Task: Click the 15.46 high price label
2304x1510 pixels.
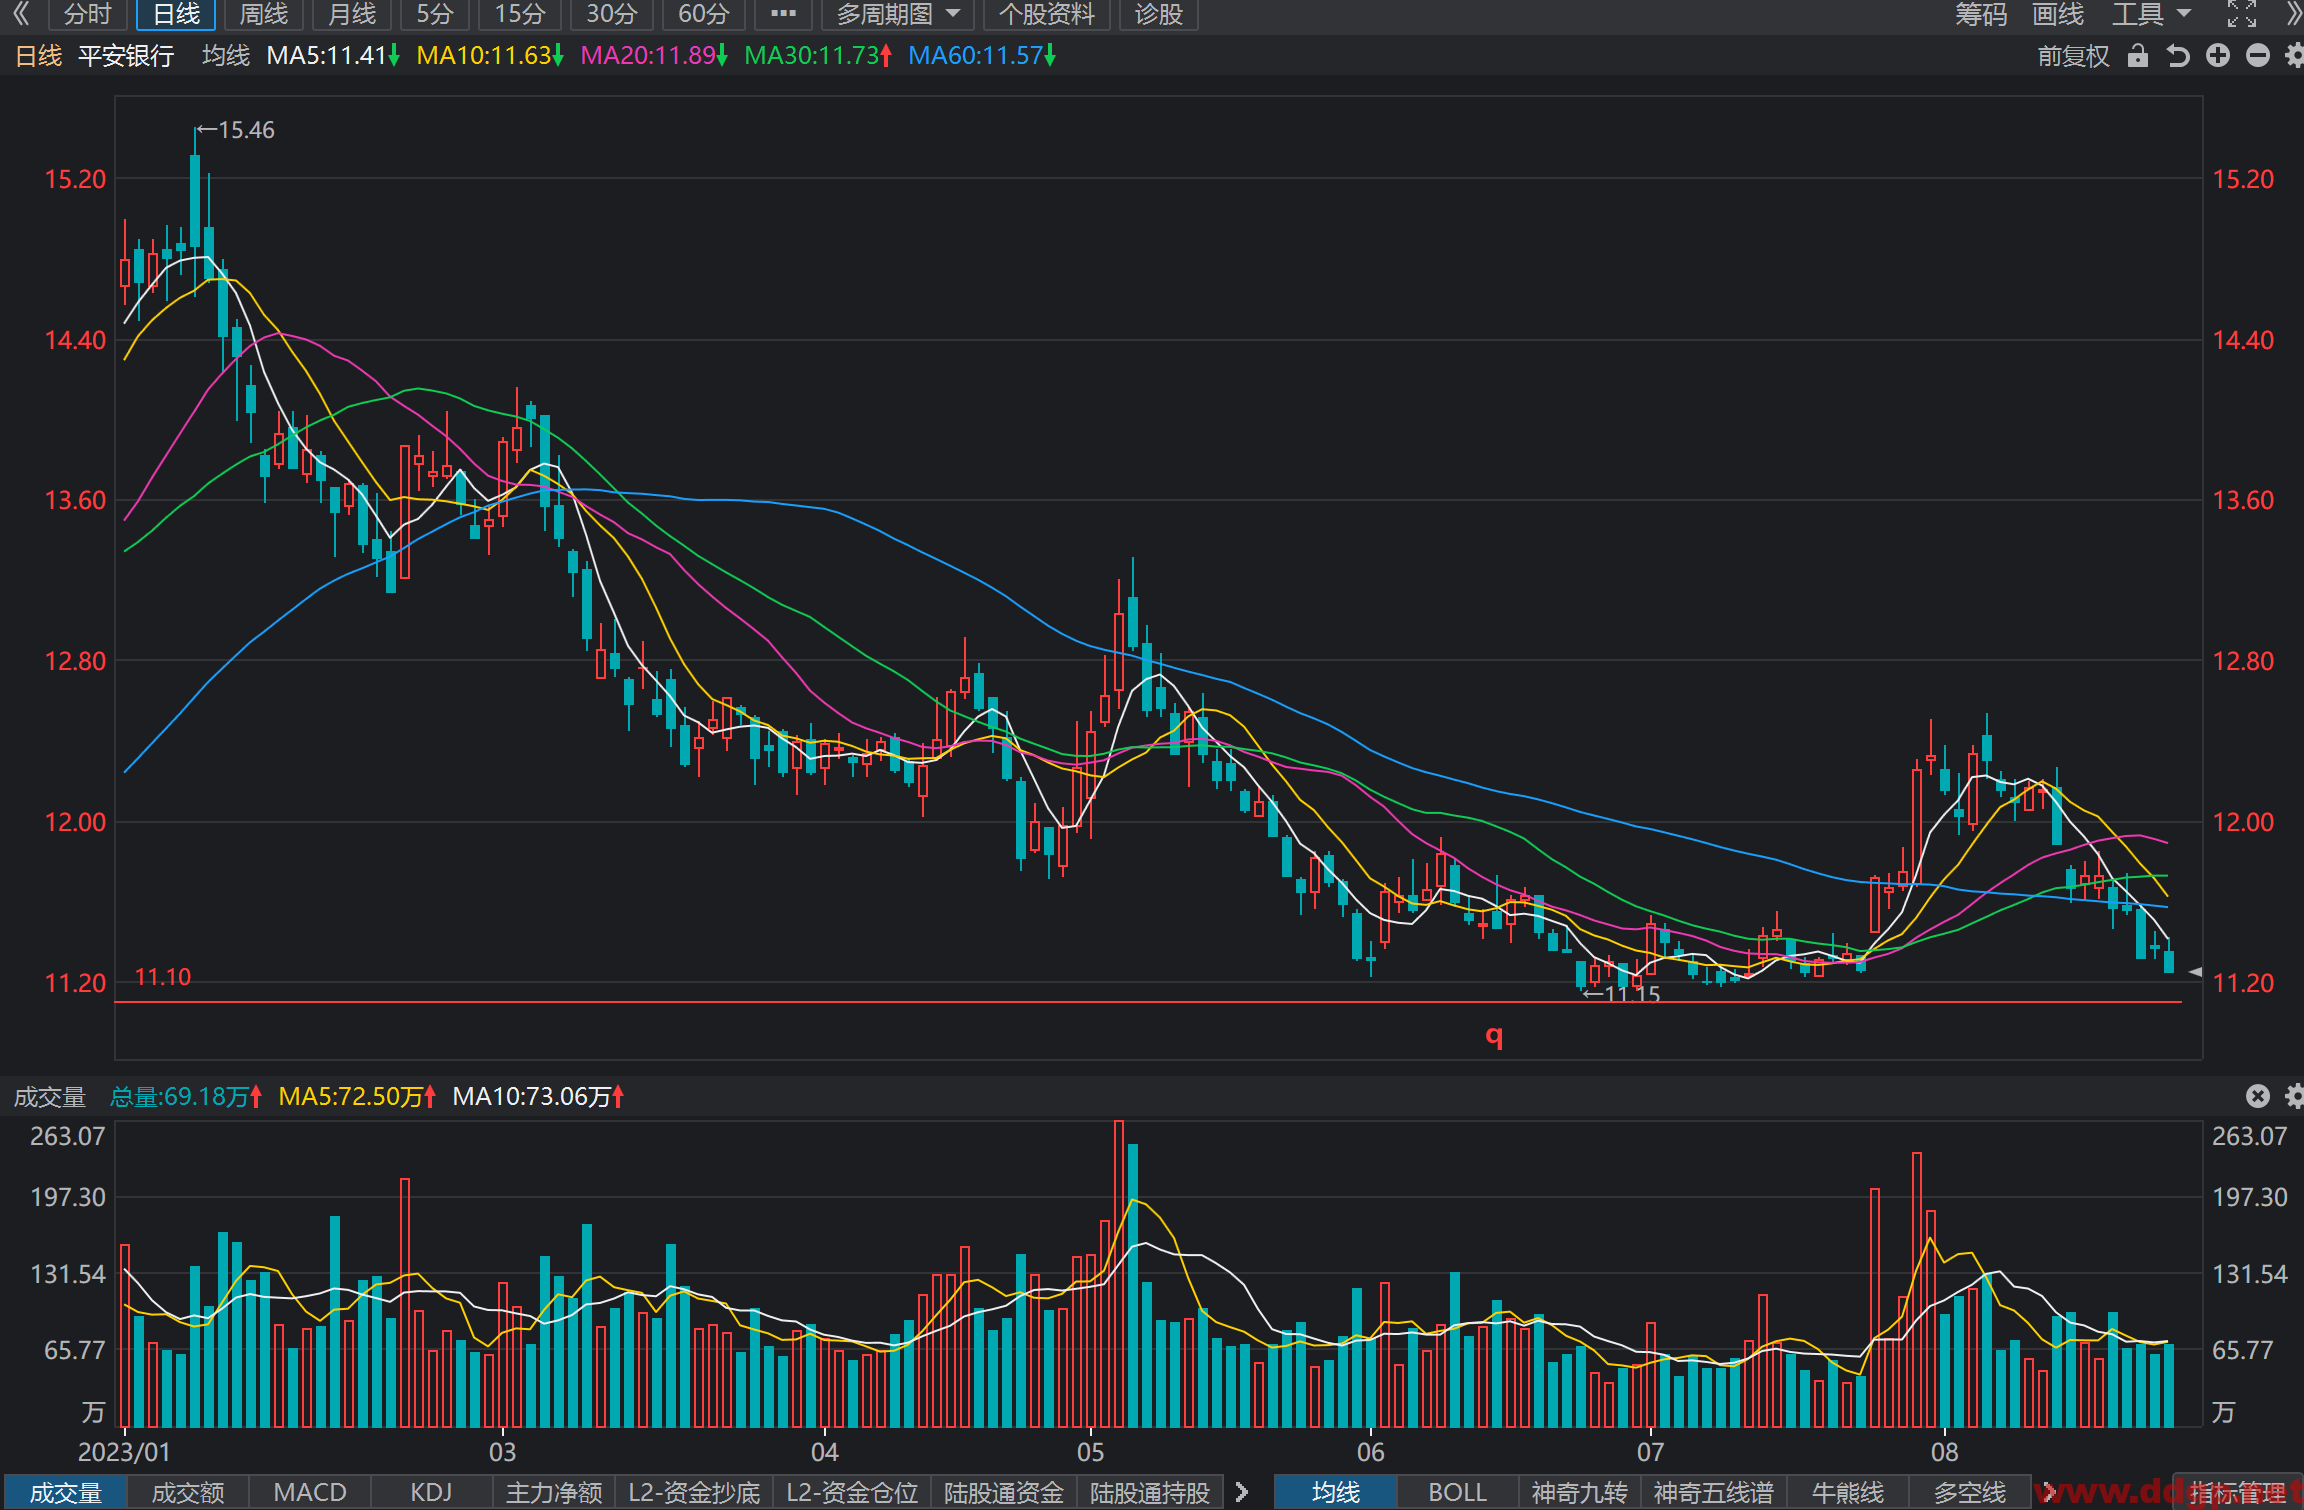Action: click(246, 130)
